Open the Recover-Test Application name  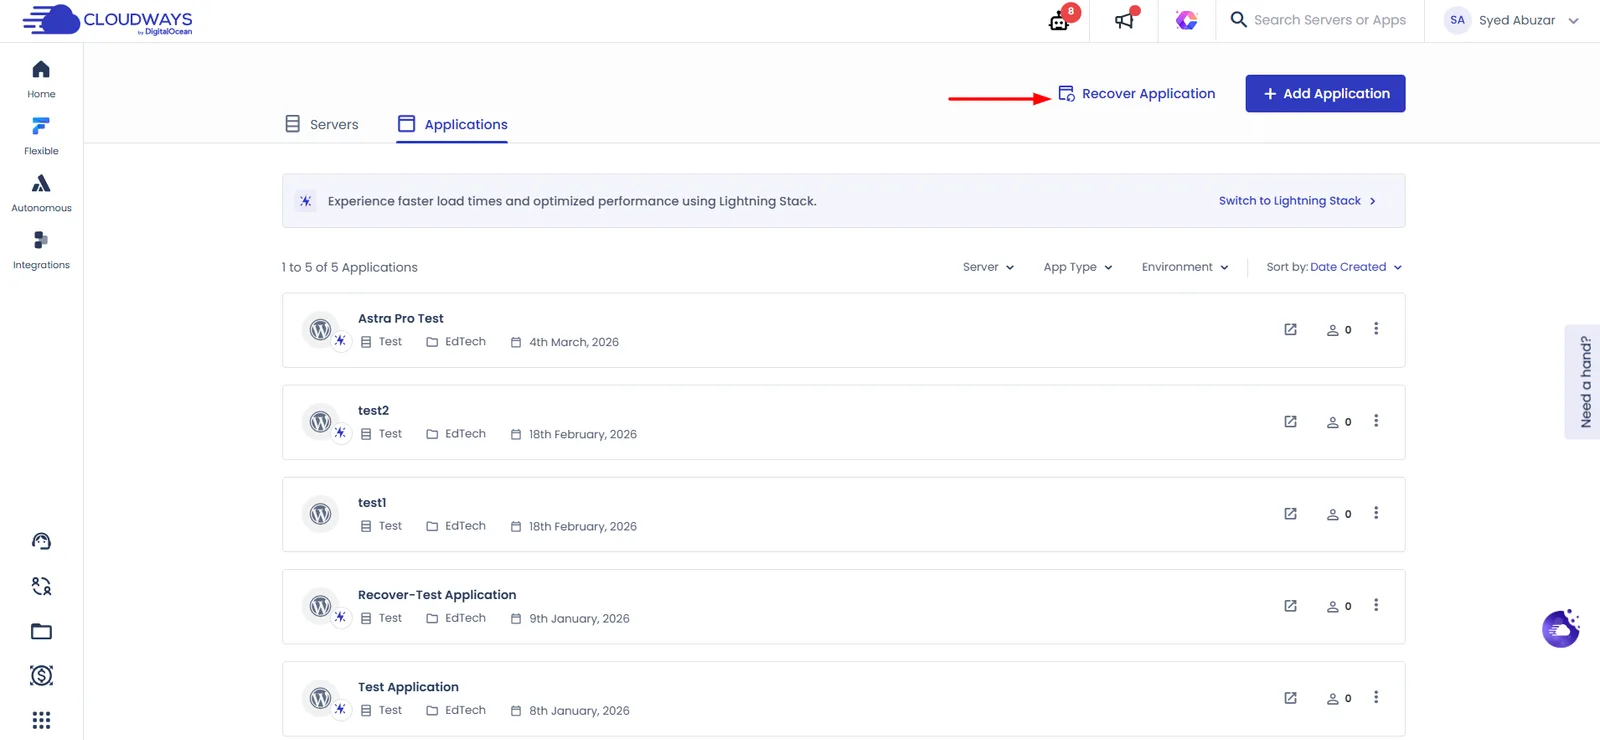(x=437, y=594)
